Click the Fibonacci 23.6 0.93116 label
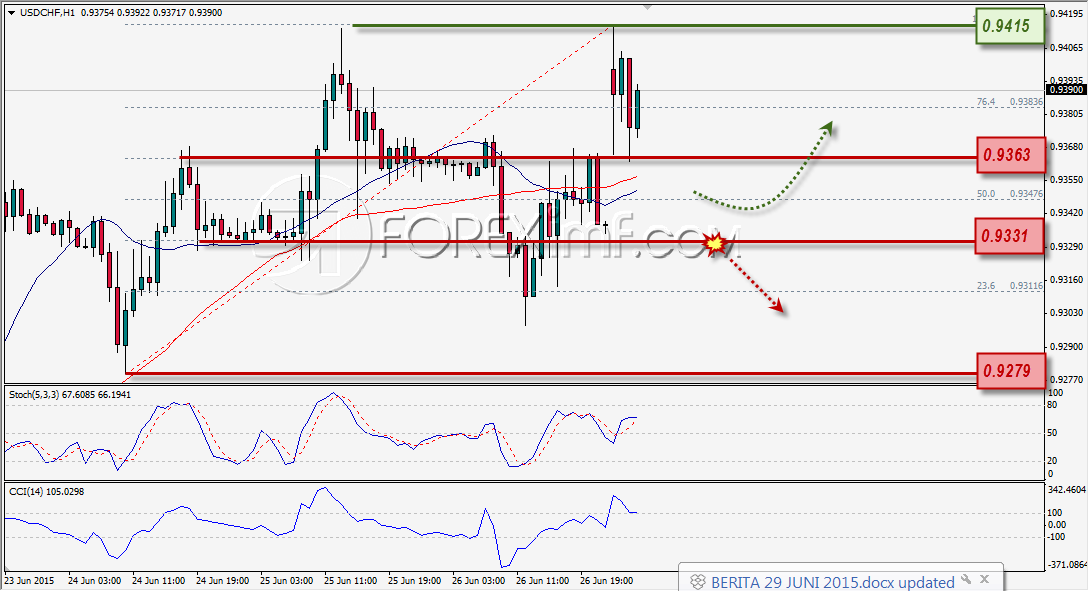Screen dimensions: 1089x591 (1010, 285)
